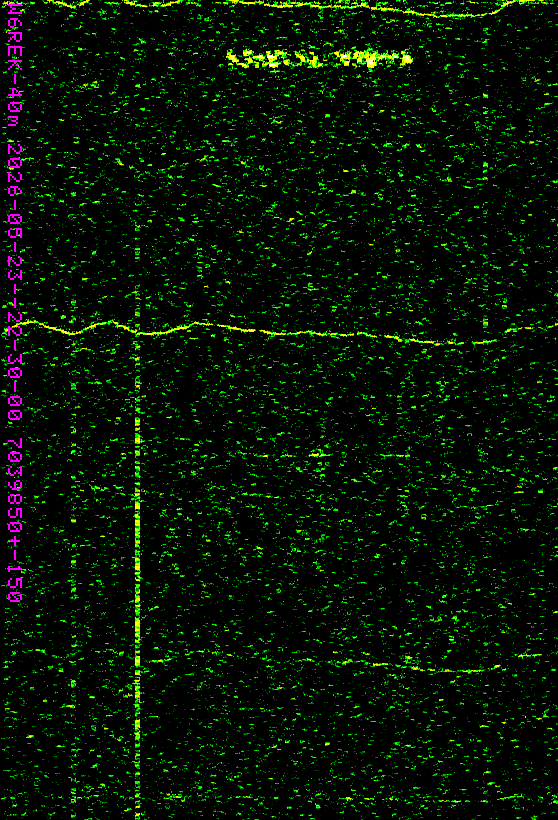Click the W6REK callsign in magenta label
The image size is (558, 820).
15,39
